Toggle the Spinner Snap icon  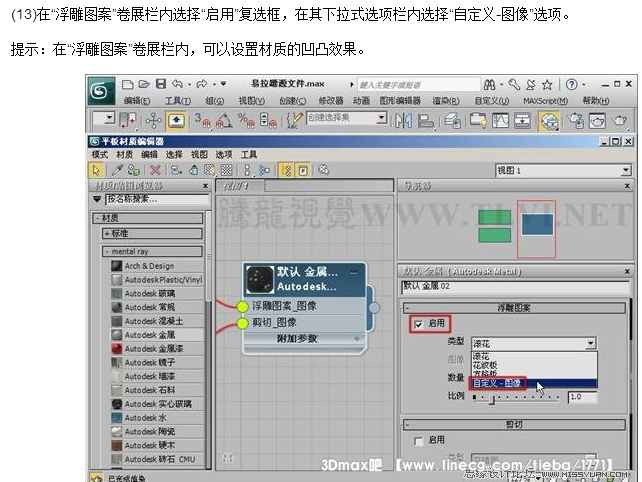[268, 120]
